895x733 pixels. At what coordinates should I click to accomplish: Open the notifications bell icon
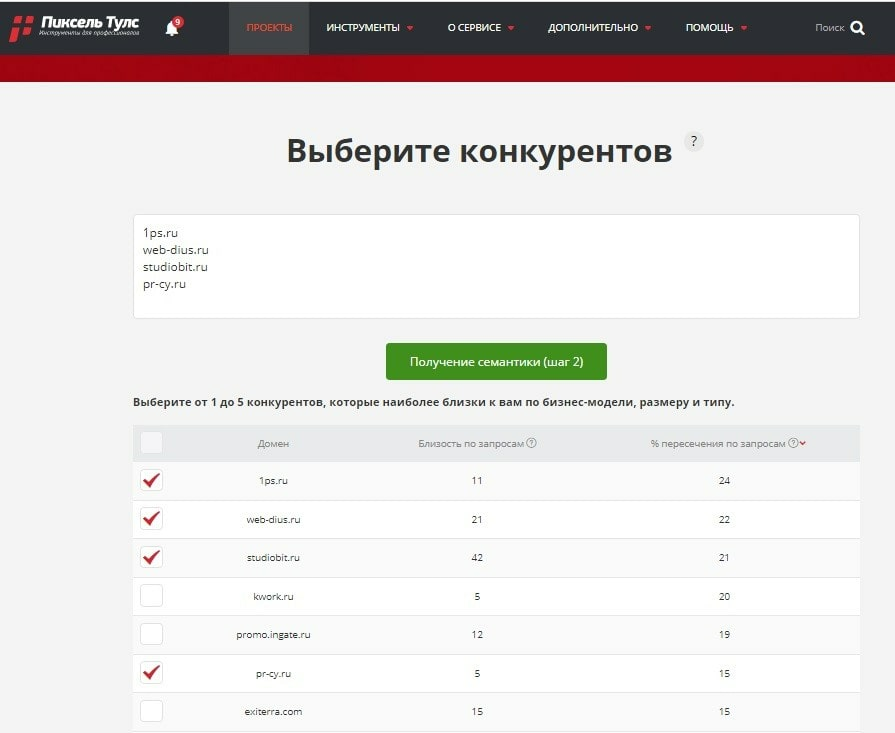click(x=172, y=27)
